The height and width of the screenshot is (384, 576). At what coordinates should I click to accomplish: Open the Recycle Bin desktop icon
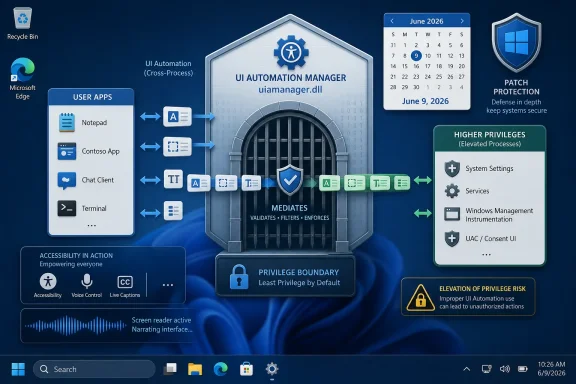23,18
